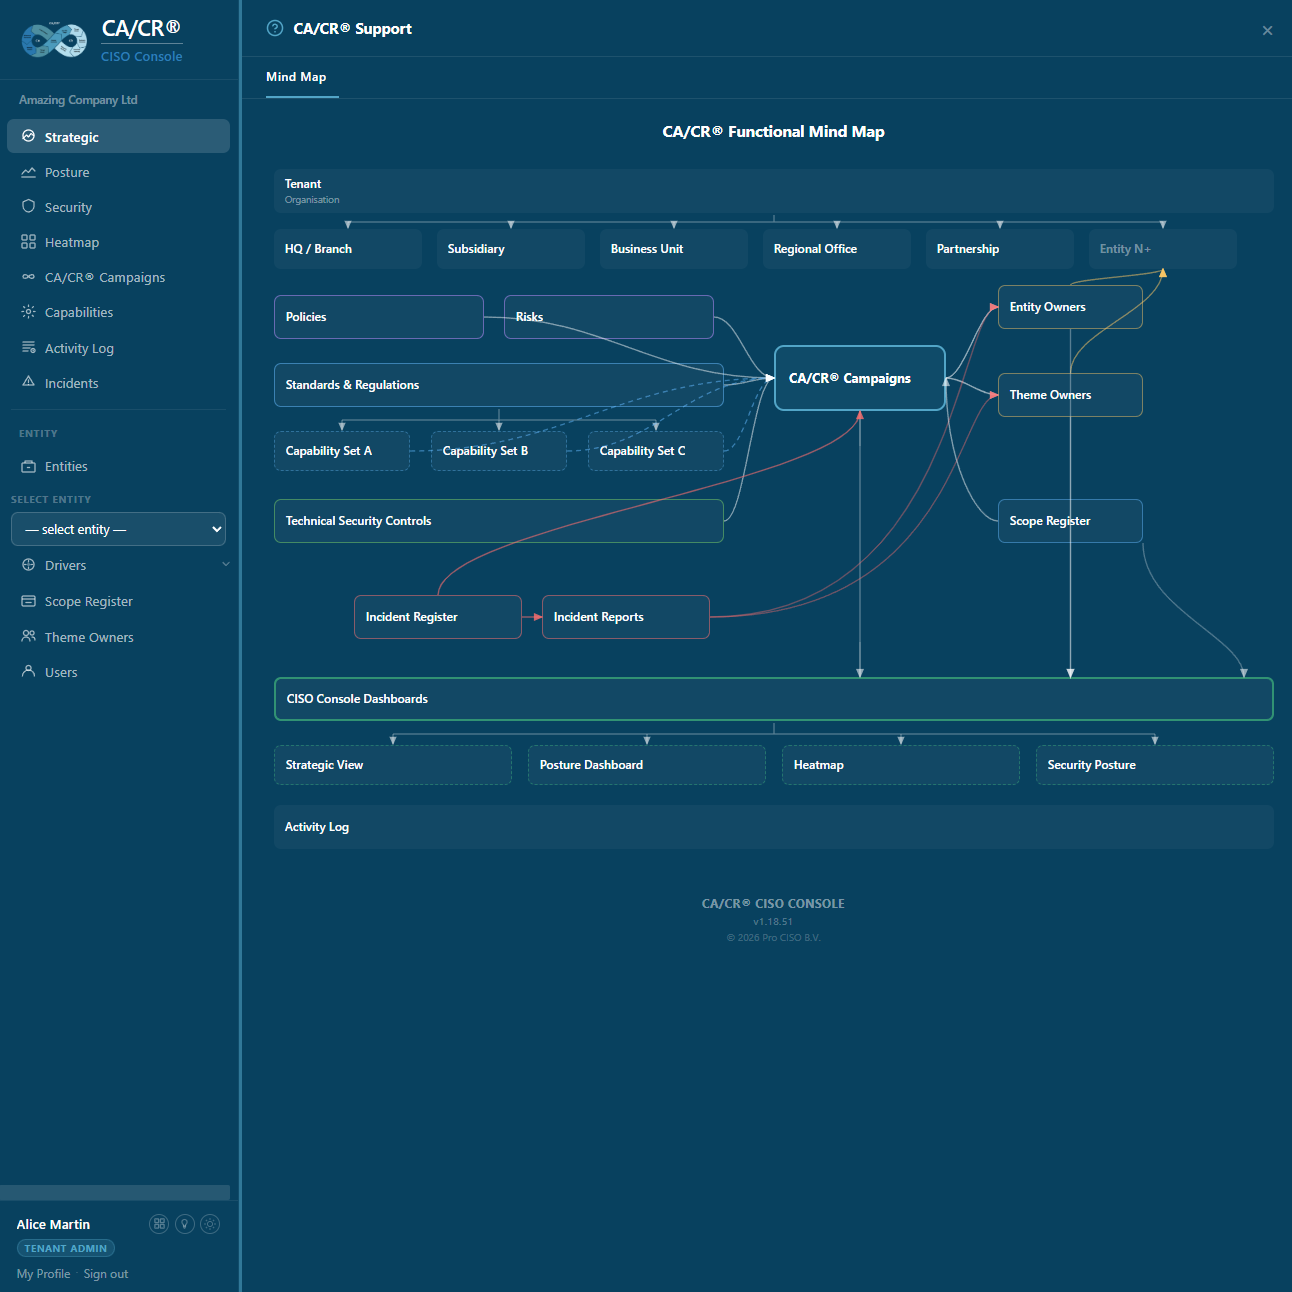Image resolution: width=1292 pixels, height=1292 pixels.
Task: Click the Activity Log list icon
Action: click(x=28, y=347)
